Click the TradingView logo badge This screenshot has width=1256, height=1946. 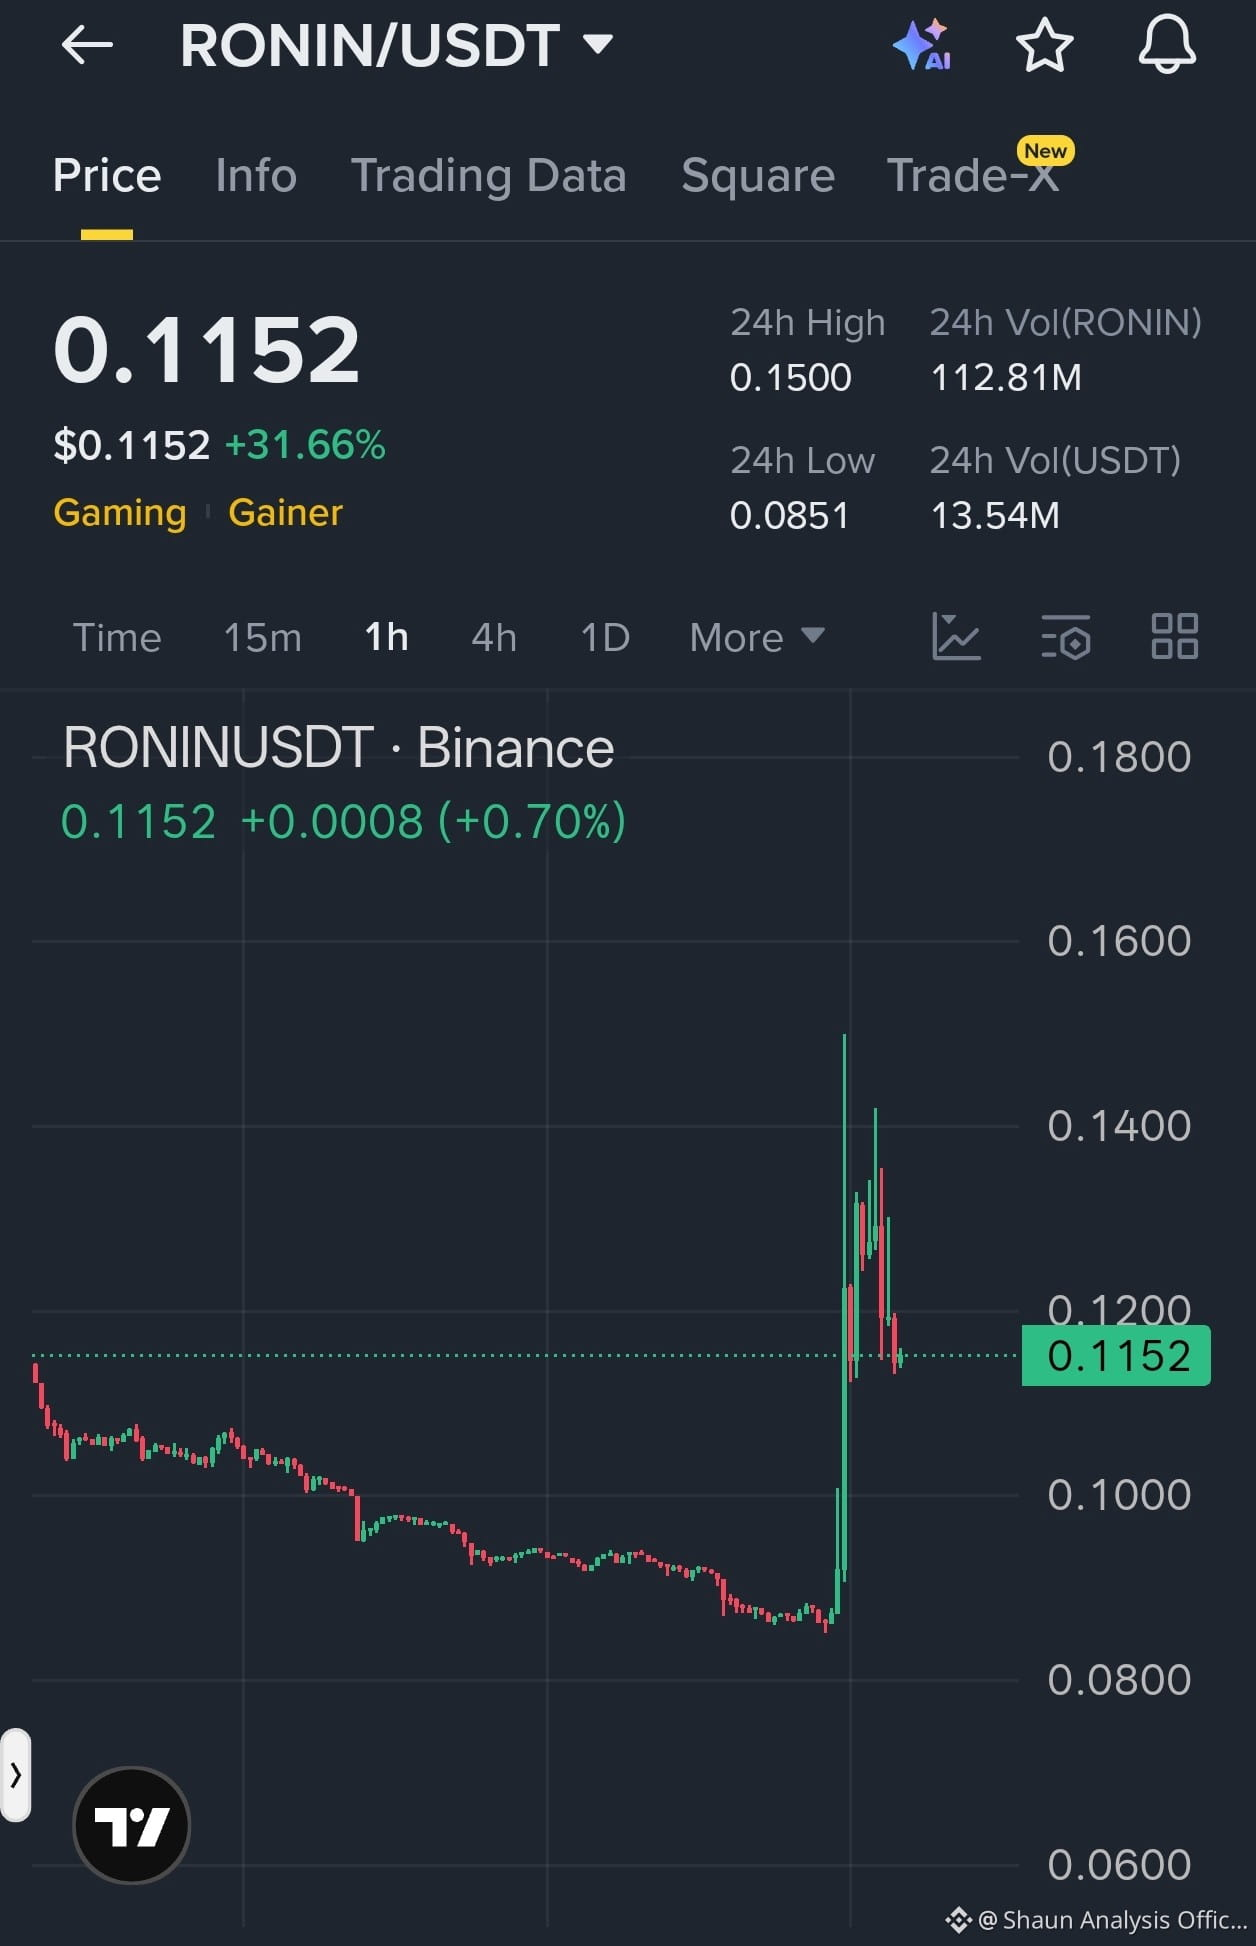pos(132,1825)
